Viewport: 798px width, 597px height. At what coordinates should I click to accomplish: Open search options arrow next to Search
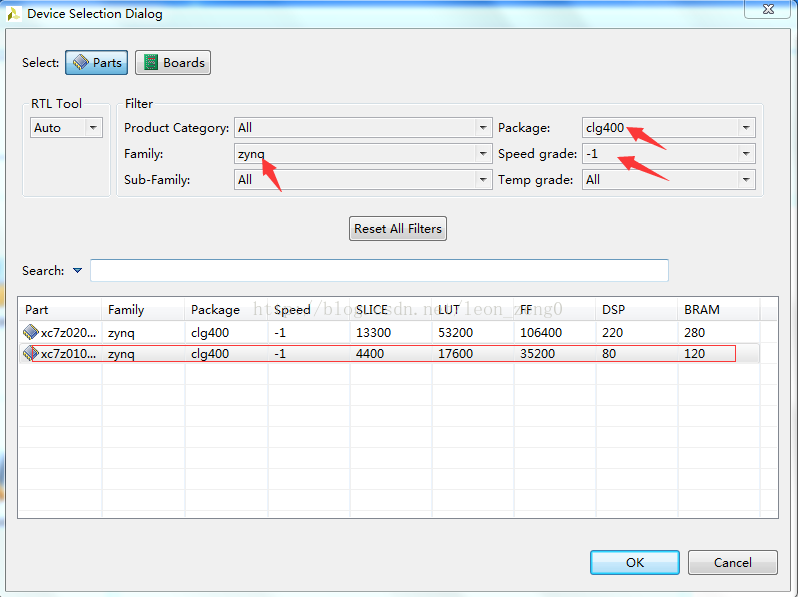[77, 270]
